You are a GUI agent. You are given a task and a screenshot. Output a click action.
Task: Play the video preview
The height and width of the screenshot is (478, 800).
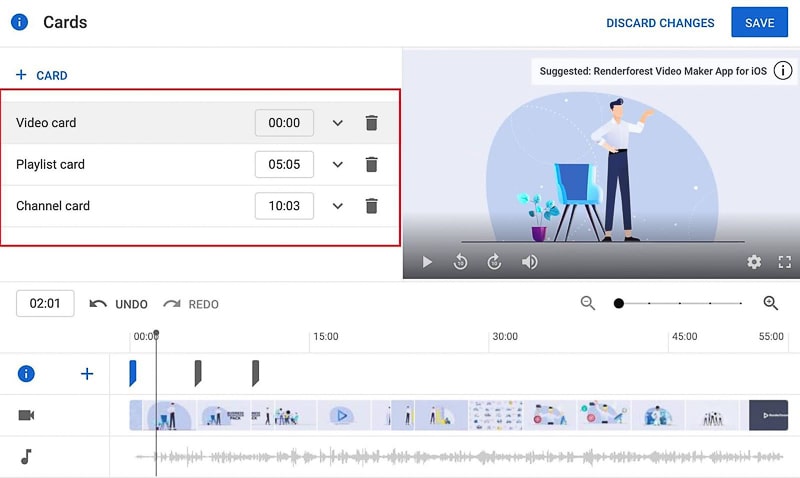pos(428,262)
